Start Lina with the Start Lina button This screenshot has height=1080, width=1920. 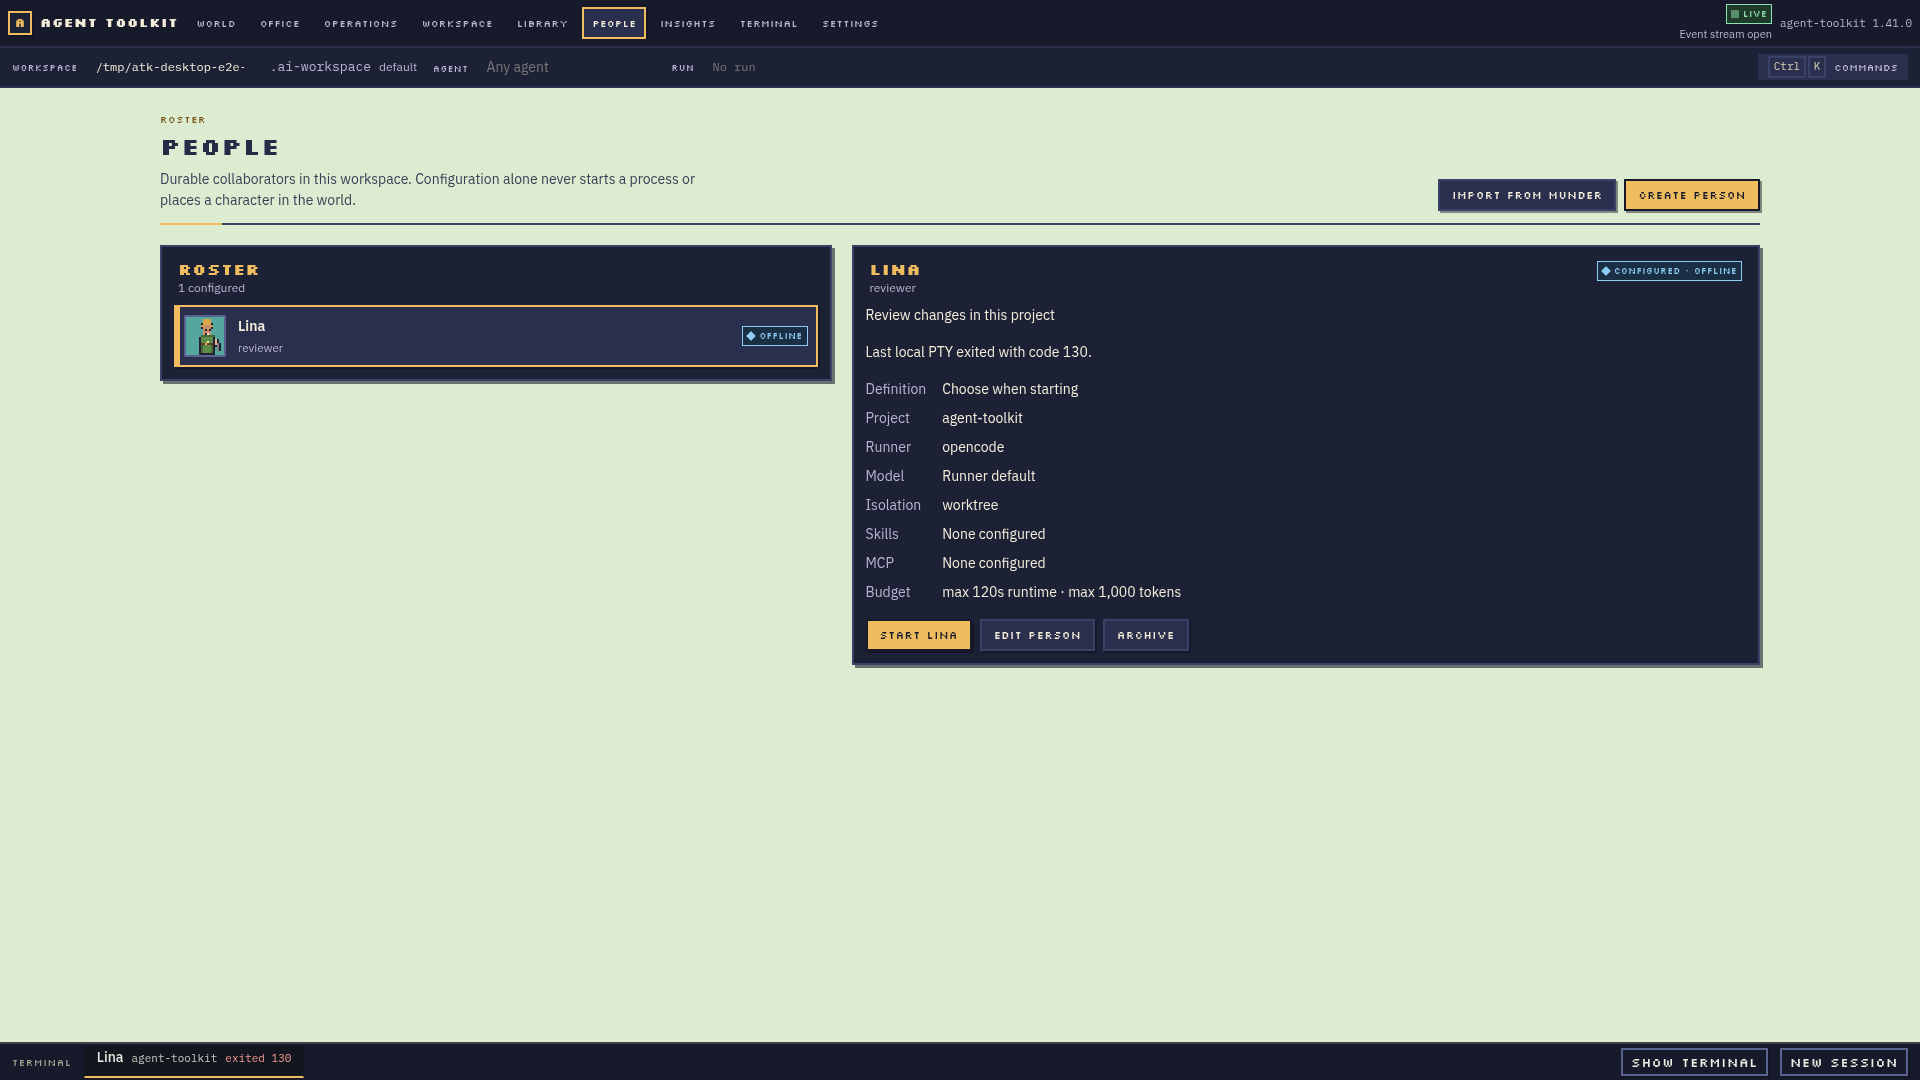tap(919, 635)
